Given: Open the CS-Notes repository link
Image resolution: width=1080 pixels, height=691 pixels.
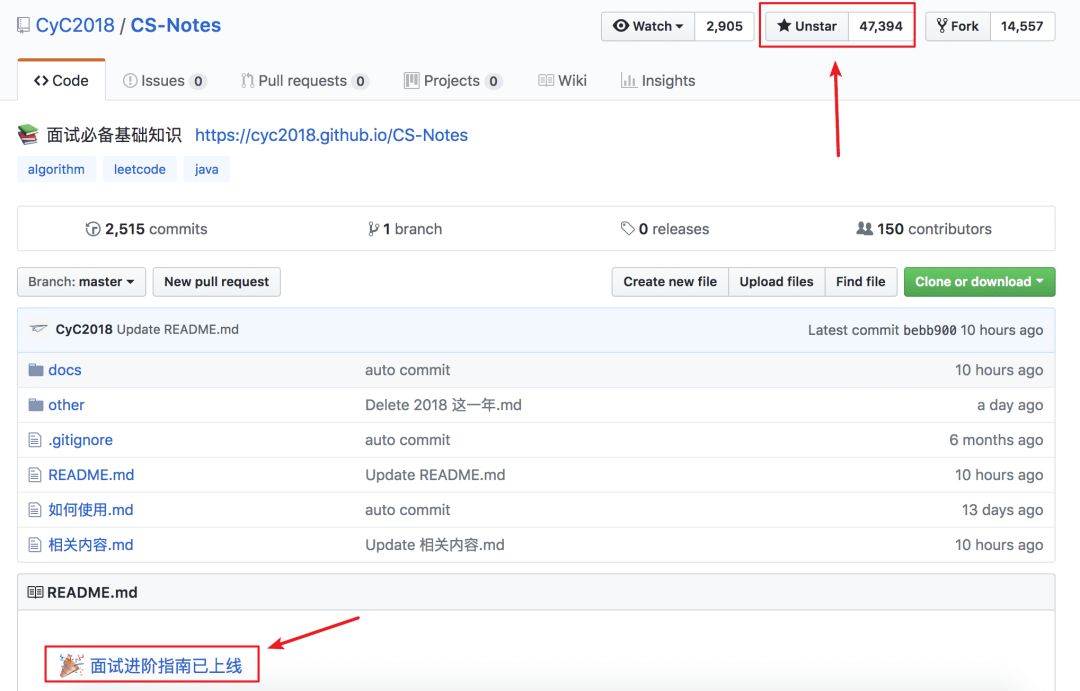Looking at the screenshot, I should (x=176, y=25).
